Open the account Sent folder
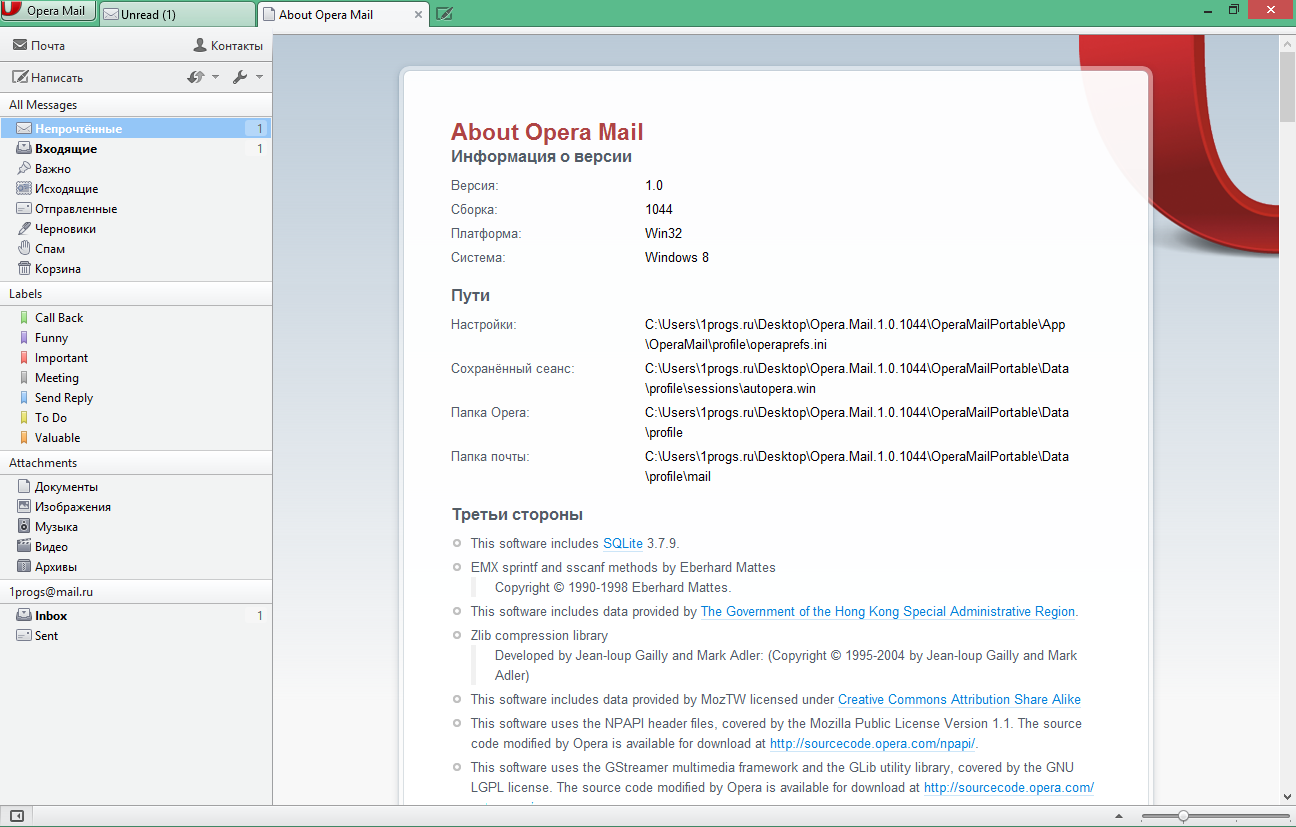This screenshot has height=827, width=1296. pos(136,636)
